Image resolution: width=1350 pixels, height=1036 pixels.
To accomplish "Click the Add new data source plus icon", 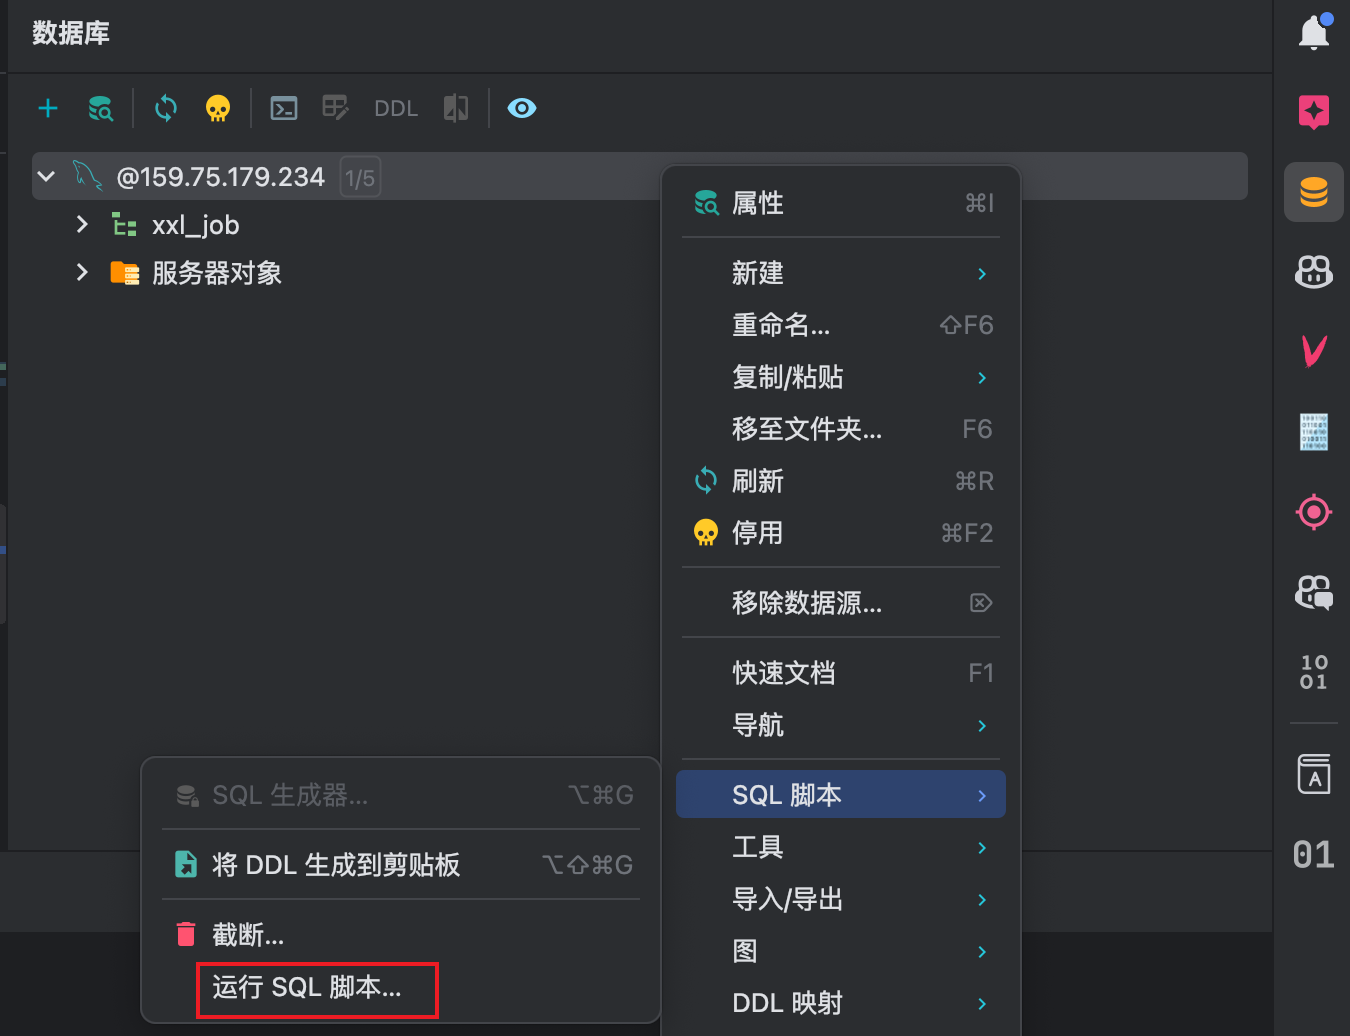I will [47, 107].
